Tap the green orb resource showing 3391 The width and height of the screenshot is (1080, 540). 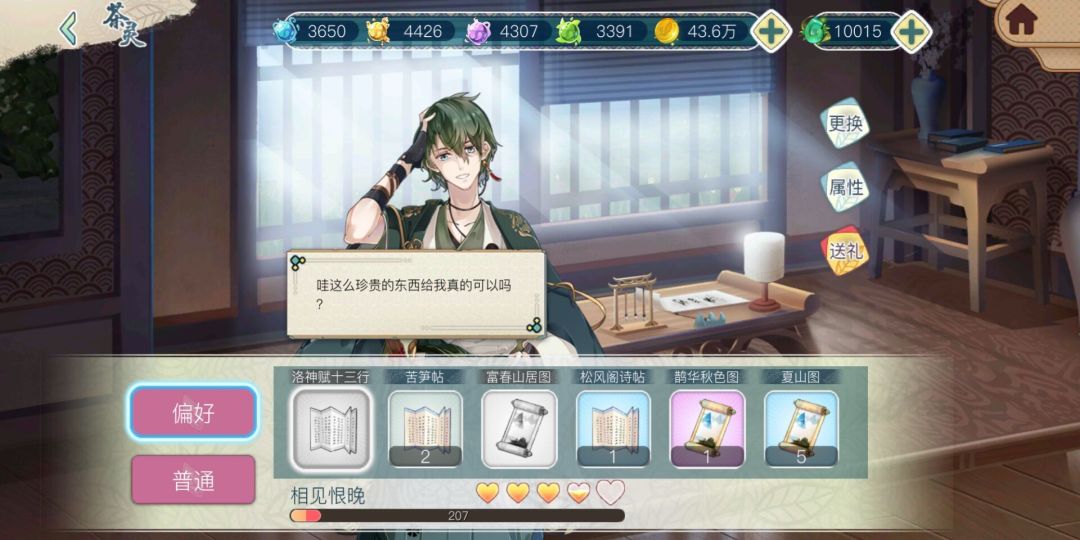(x=569, y=31)
